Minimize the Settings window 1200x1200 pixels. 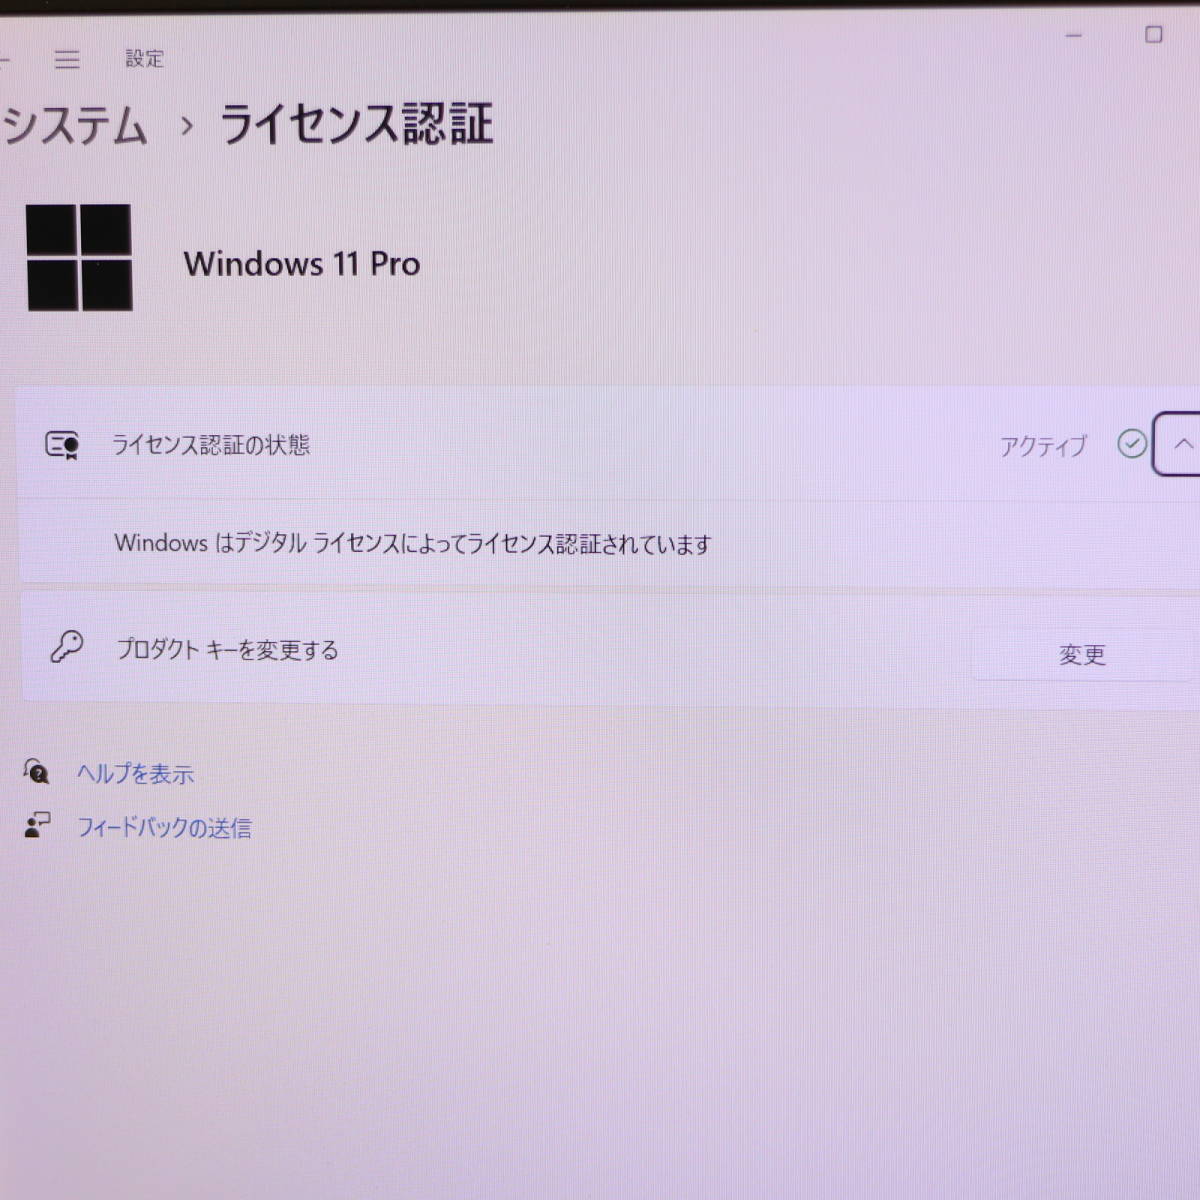click(x=1074, y=36)
